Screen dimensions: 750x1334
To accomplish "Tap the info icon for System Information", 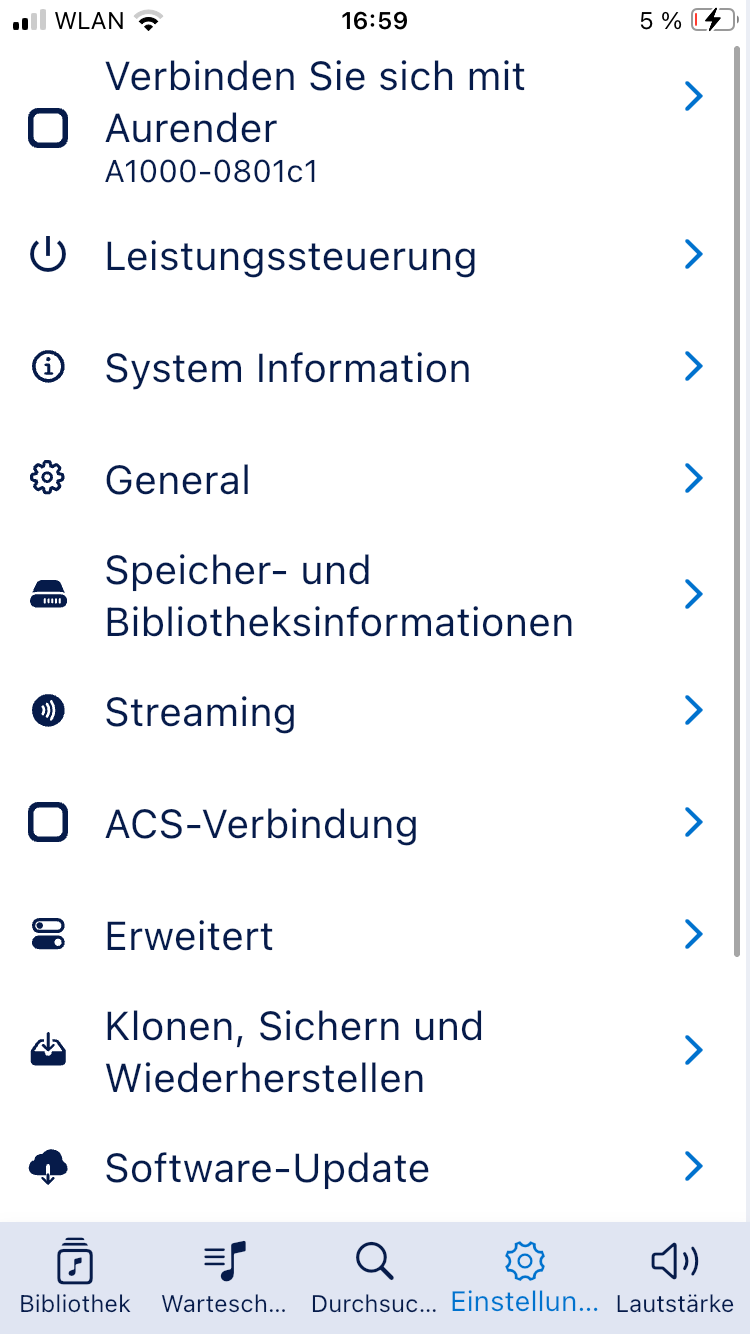I will [x=48, y=368].
